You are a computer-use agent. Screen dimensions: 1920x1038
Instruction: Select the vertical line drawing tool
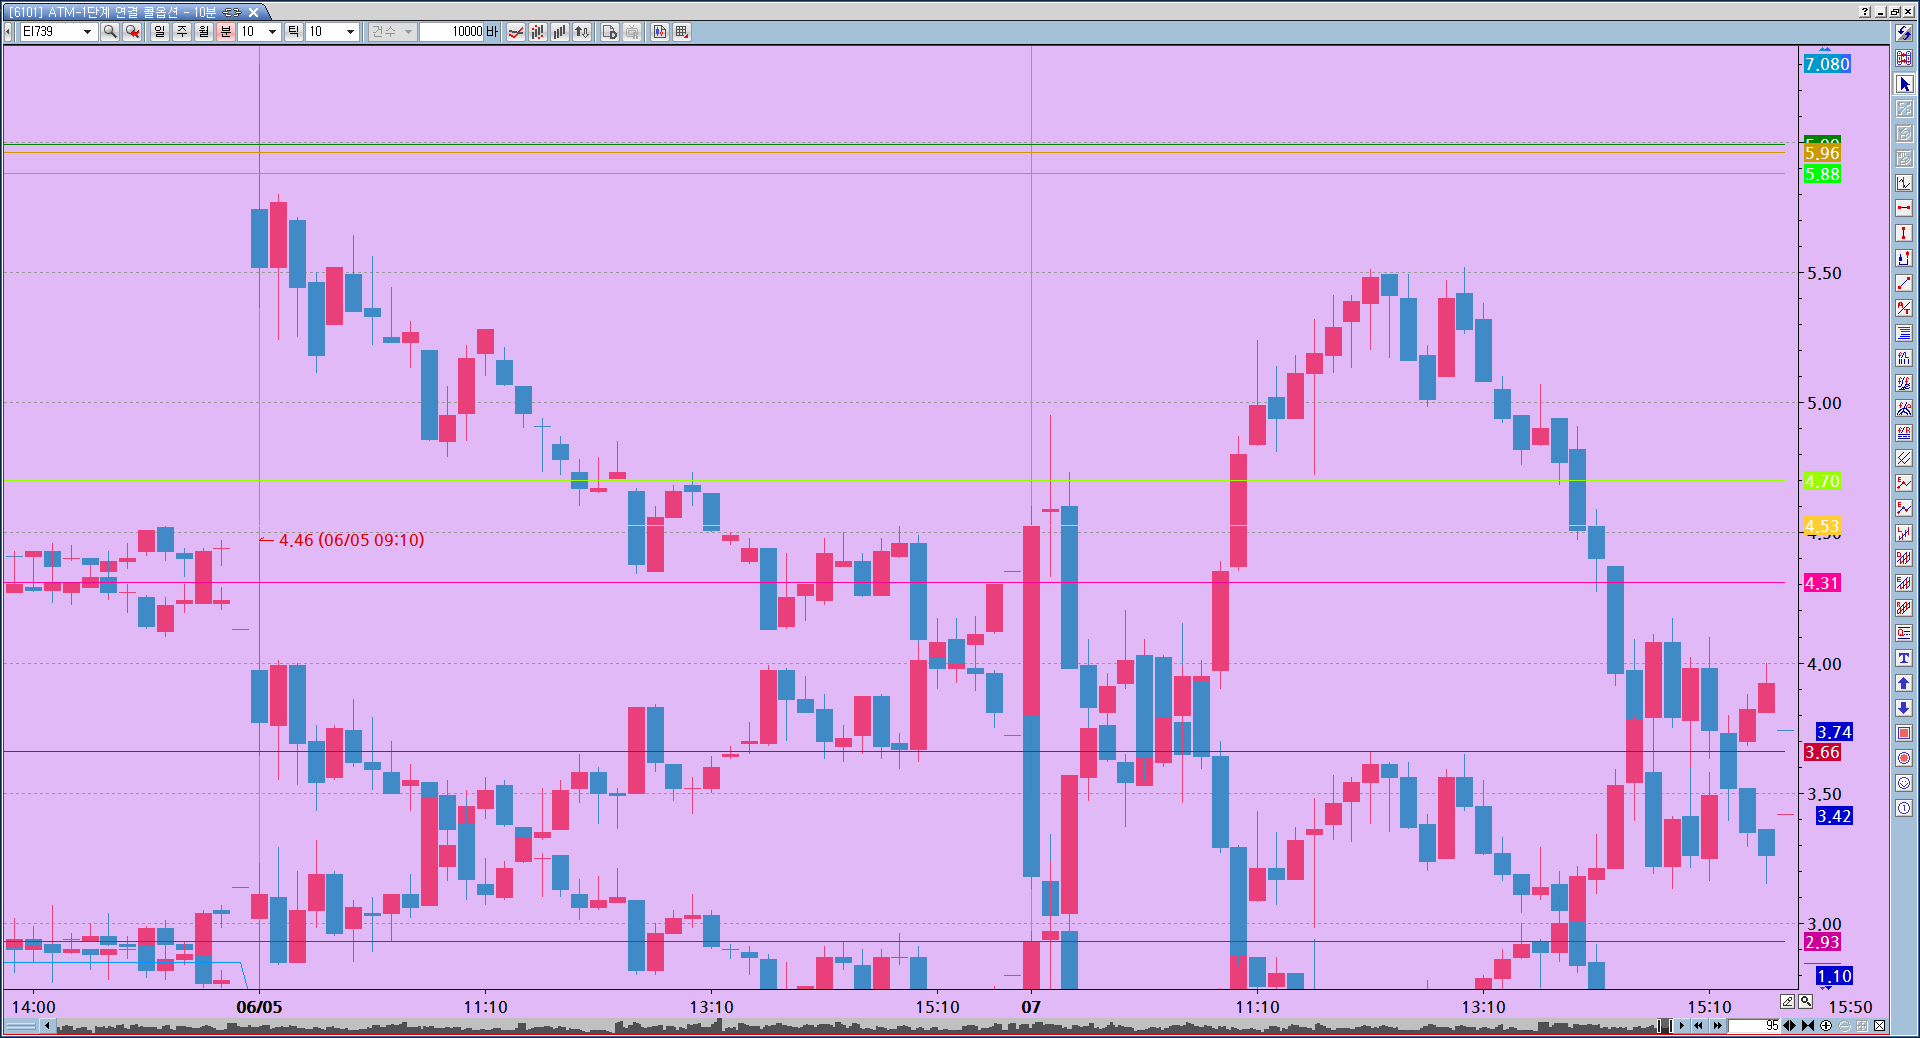[x=1904, y=233]
